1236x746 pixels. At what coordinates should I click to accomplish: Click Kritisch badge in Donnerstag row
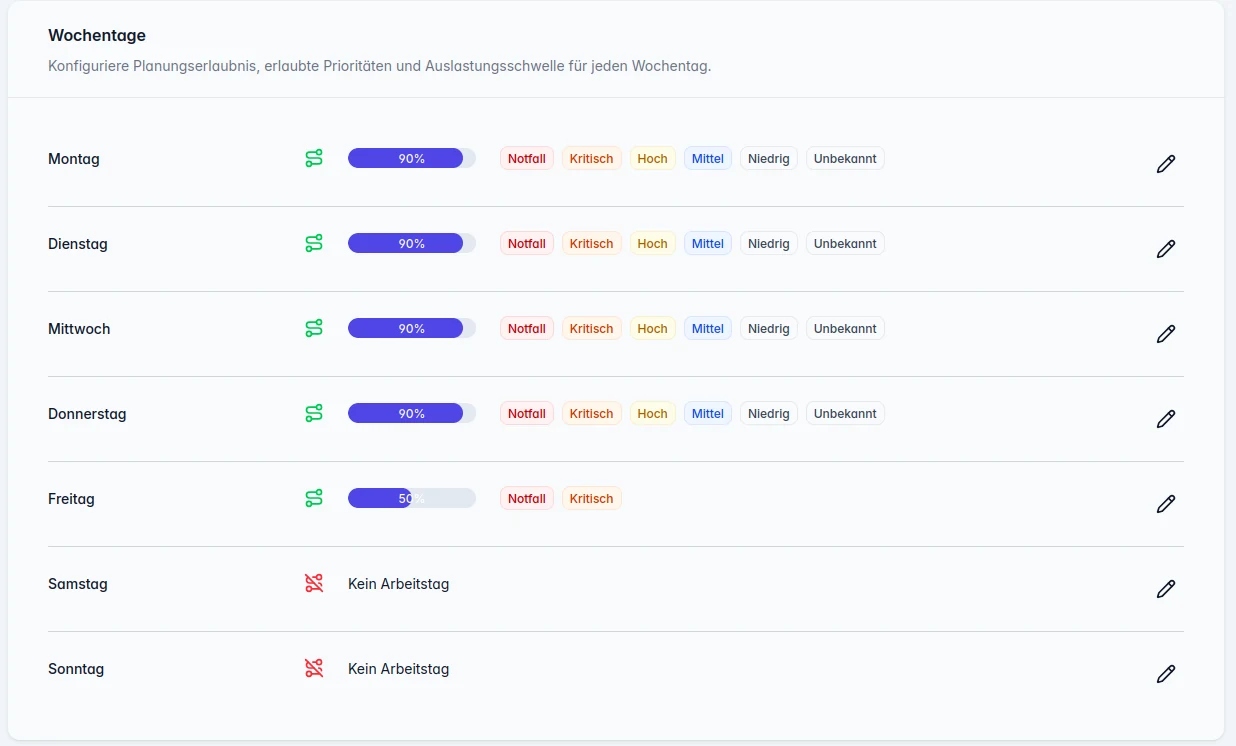coord(592,413)
